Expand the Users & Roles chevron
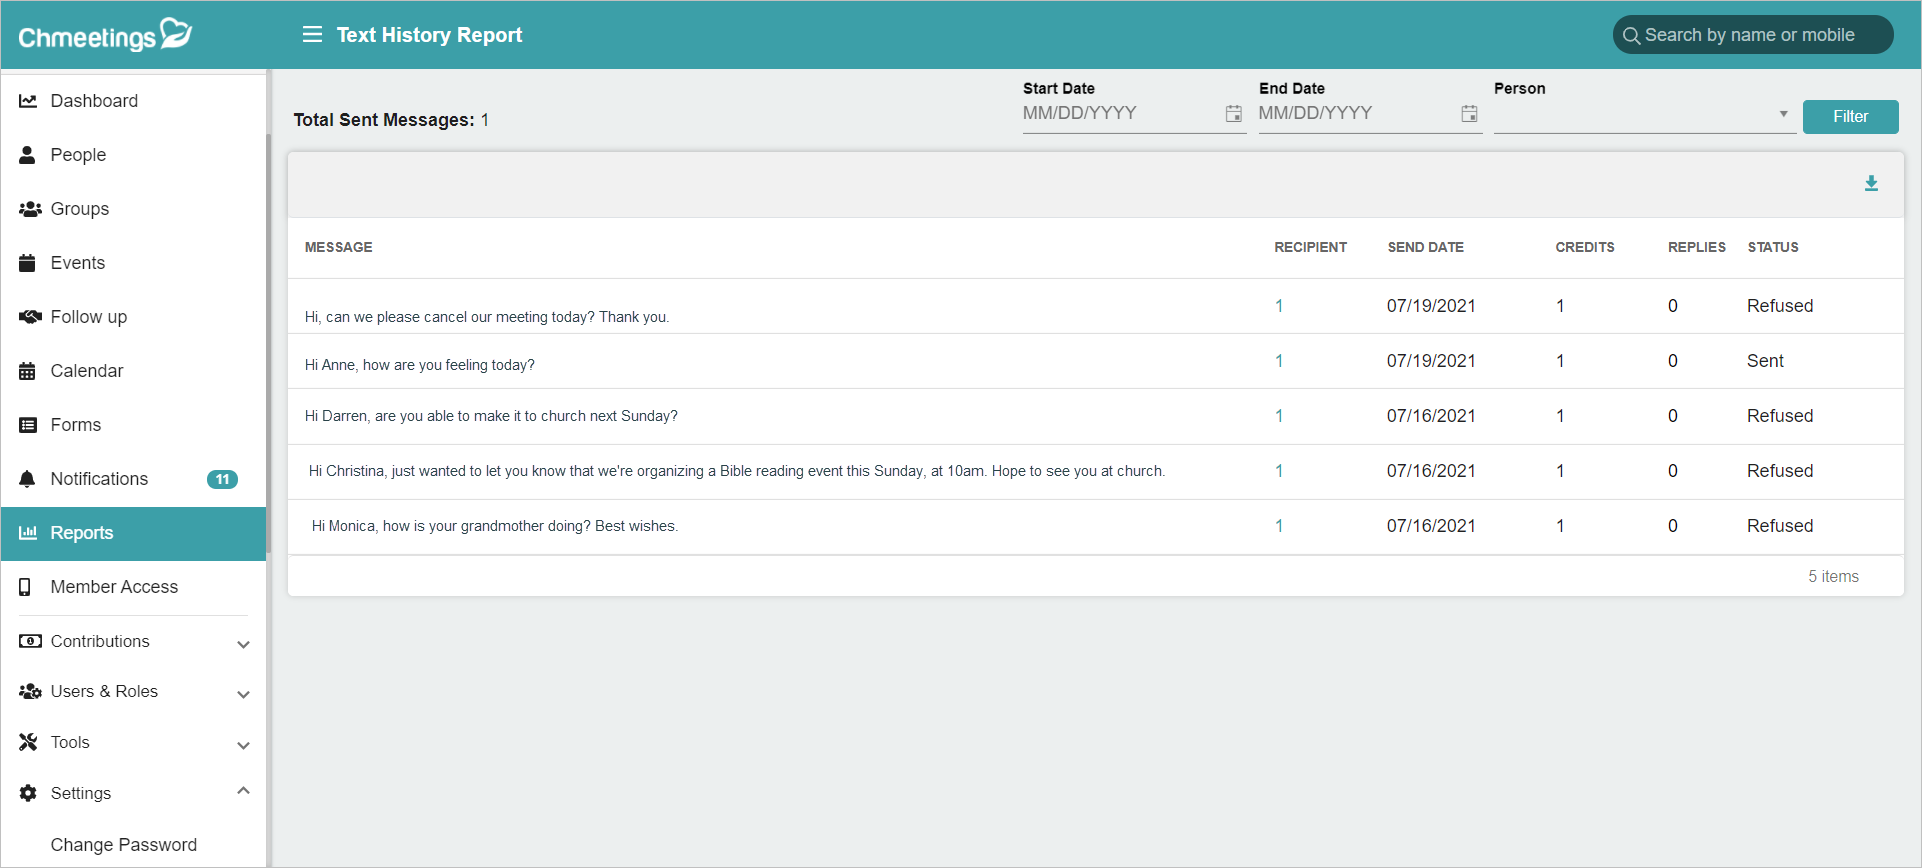This screenshot has width=1922, height=868. pyautogui.click(x=243, y=694)
